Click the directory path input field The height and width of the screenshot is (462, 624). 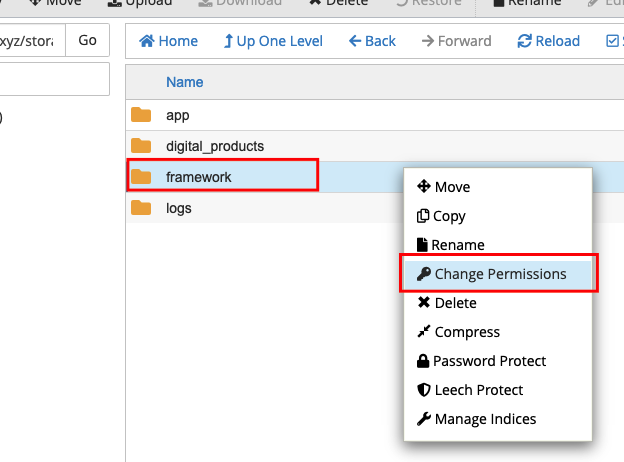click(30, 41)
